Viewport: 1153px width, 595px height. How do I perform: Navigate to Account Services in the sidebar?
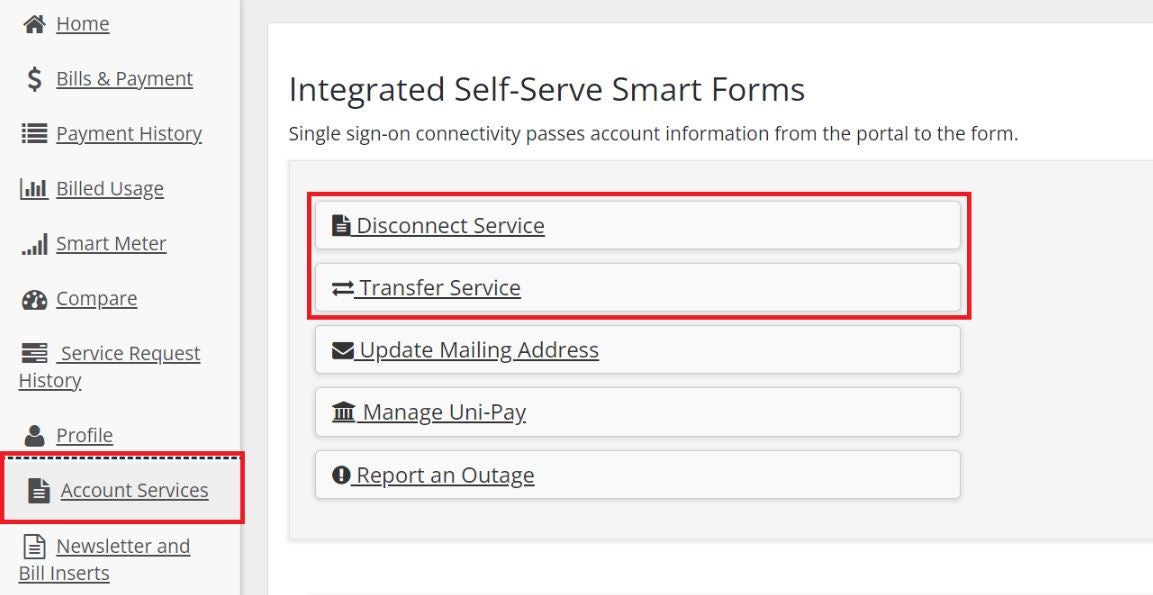pyautogui.click(x=134, y=490)
